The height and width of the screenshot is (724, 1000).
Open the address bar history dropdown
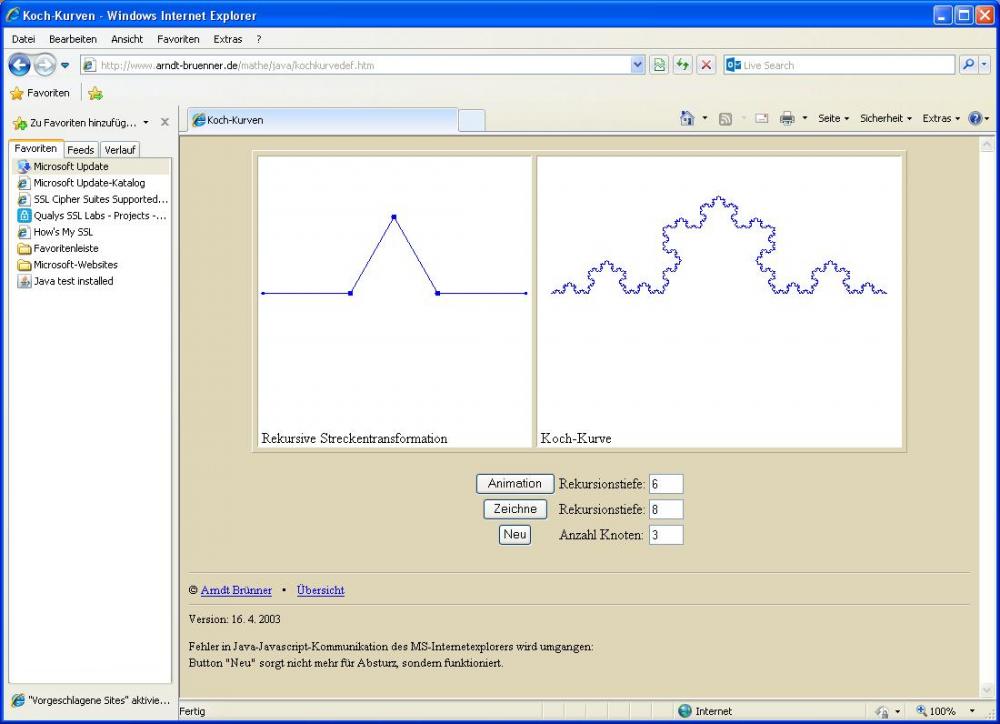(638, 65)
